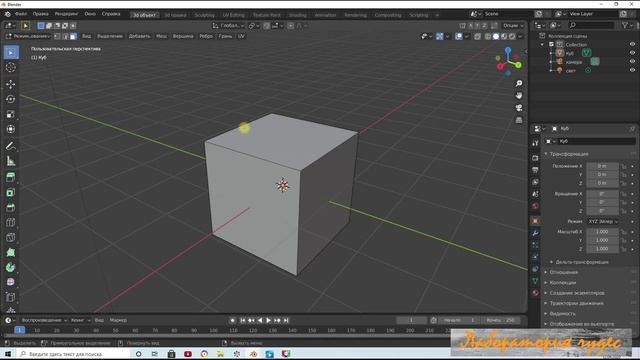Open the Вершина menu
Image resolution: width=640 pixels, height=360 pixels.
(183, 36)
